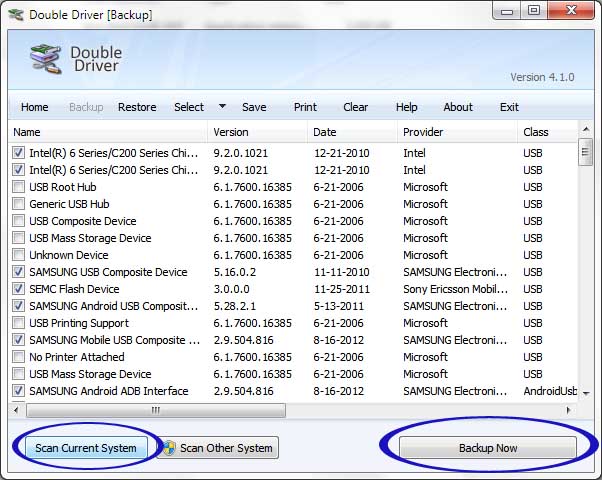Screen dimensions: 602x480
Task: Close the Double Driver window
Action: 571,10
